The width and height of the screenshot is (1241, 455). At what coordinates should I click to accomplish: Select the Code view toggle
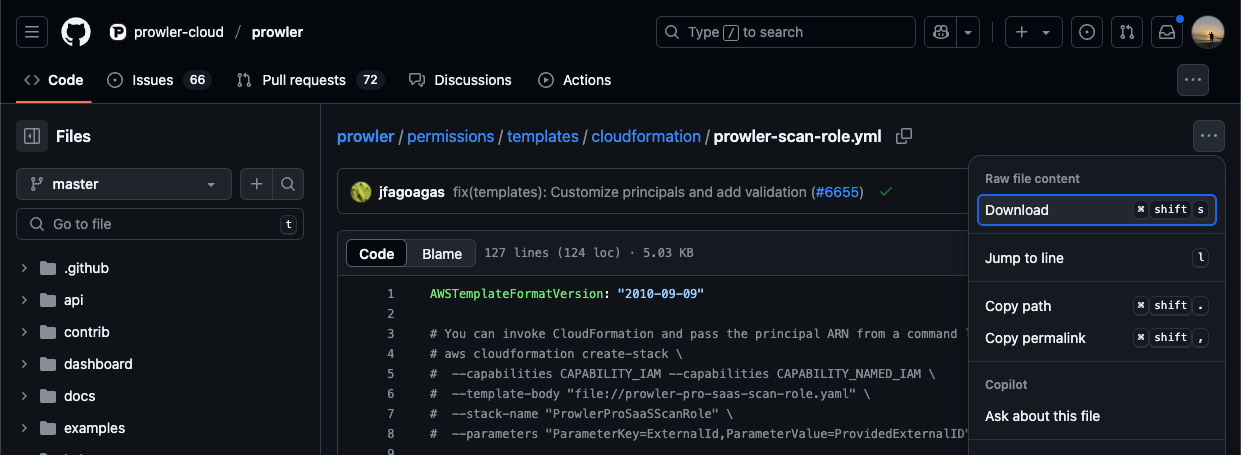pos(377,254)
